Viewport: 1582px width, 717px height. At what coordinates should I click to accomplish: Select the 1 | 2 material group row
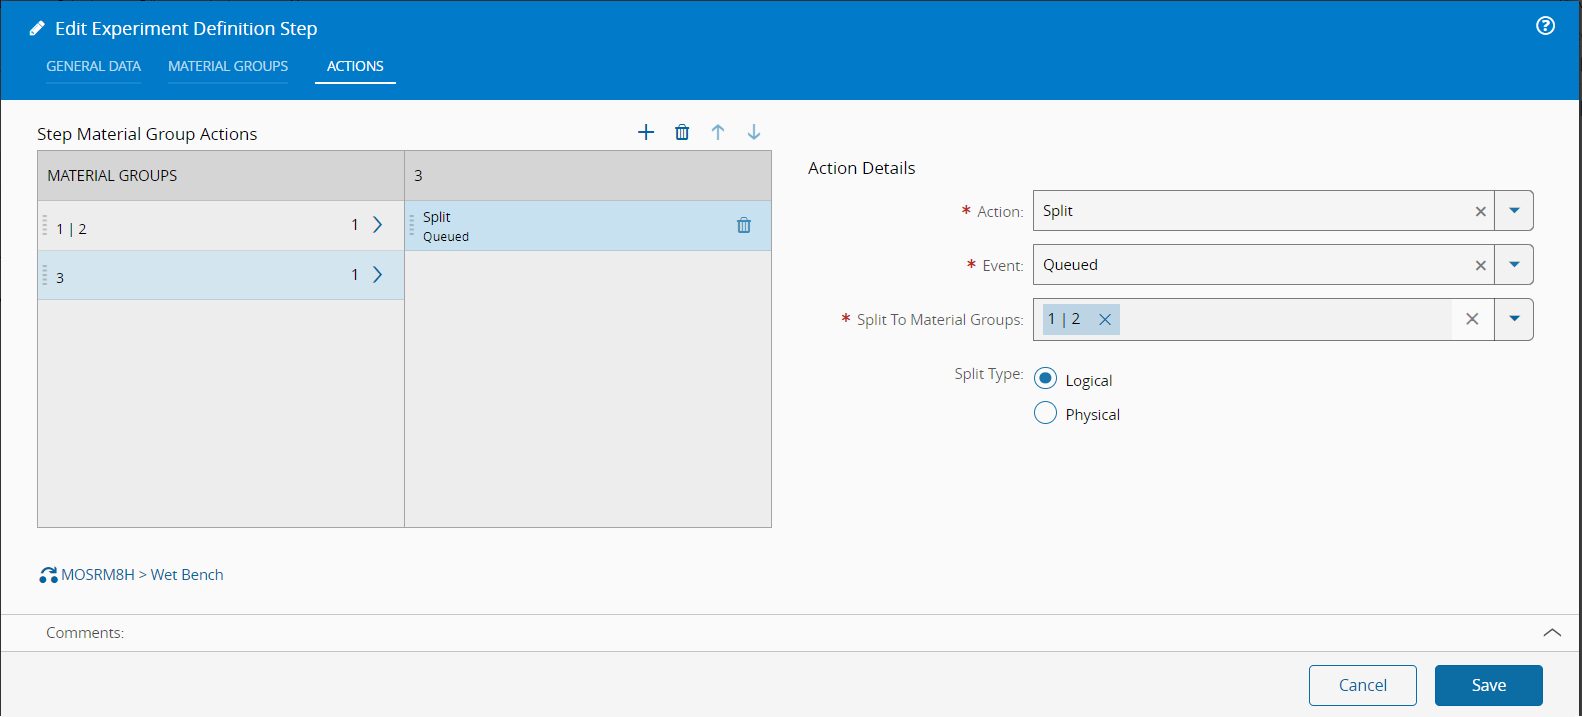pos(200,226)
